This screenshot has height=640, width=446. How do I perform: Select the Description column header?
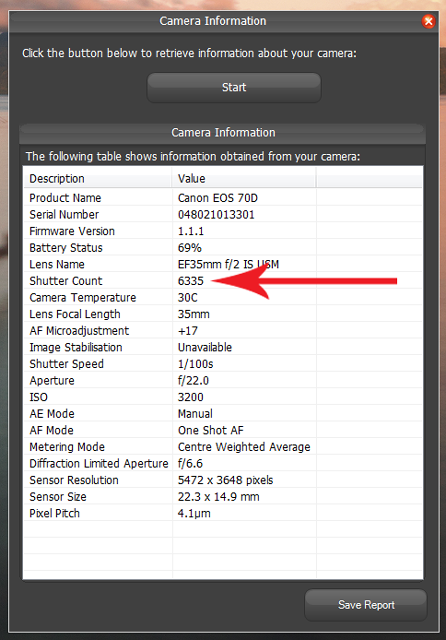tap(98, 179)
